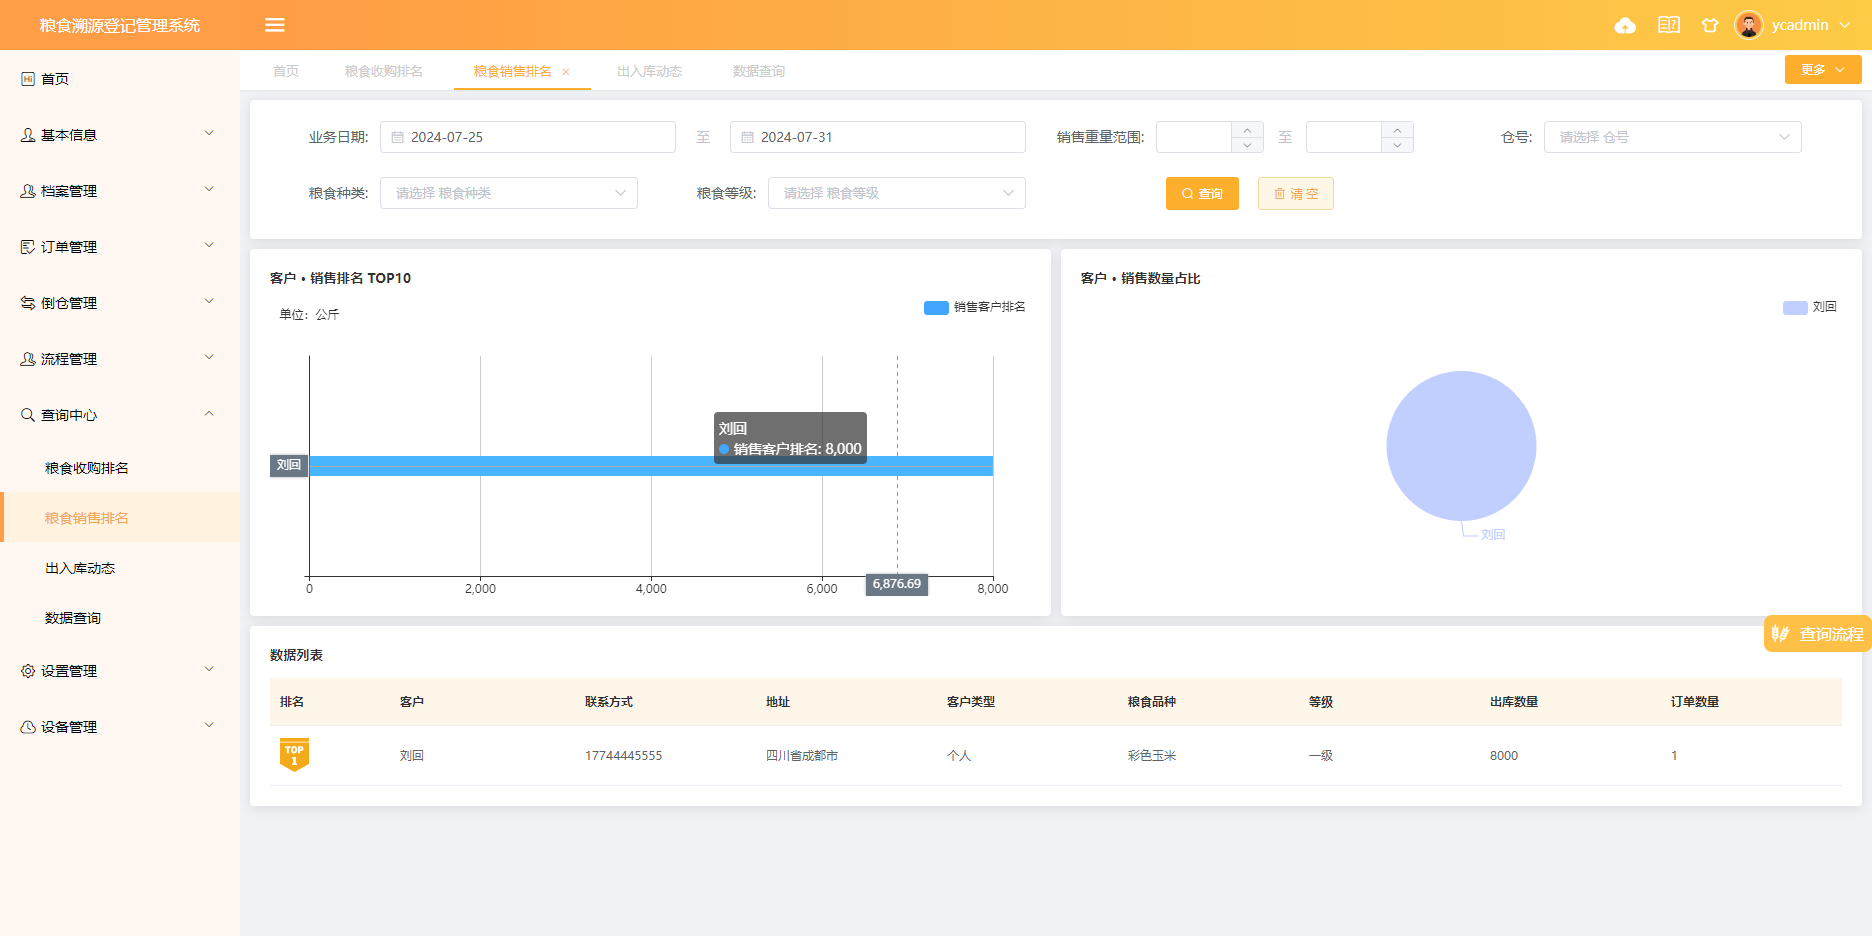Viewport: 1872px width, 936px height.
Task: Toggle the 刘回 pie chart legend
Action: [x=1809, y=307]
